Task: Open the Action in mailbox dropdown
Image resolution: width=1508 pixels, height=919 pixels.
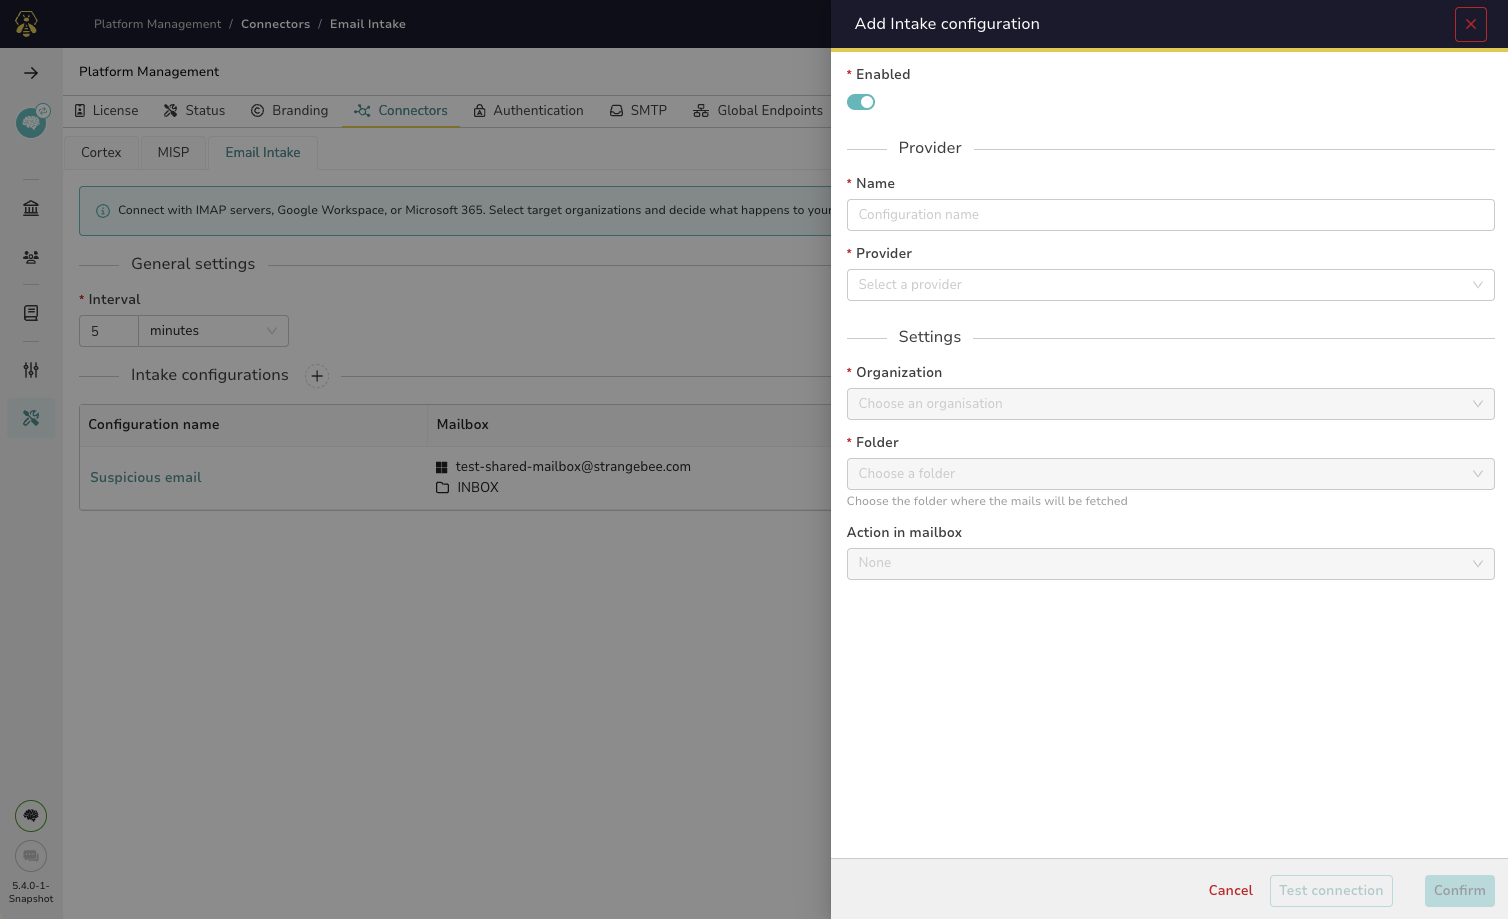Action: click(1170, 563)
